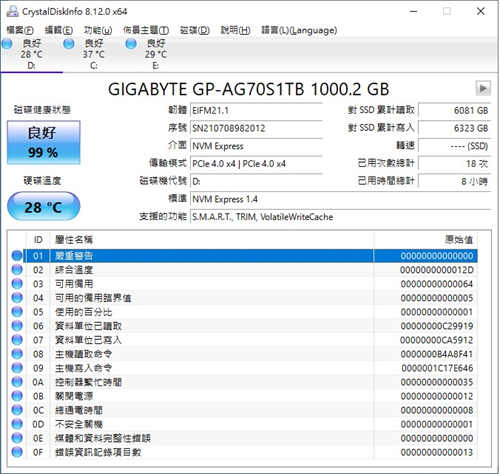
Task: Open the 功能(u) function menu
Action: pos(98,30)
